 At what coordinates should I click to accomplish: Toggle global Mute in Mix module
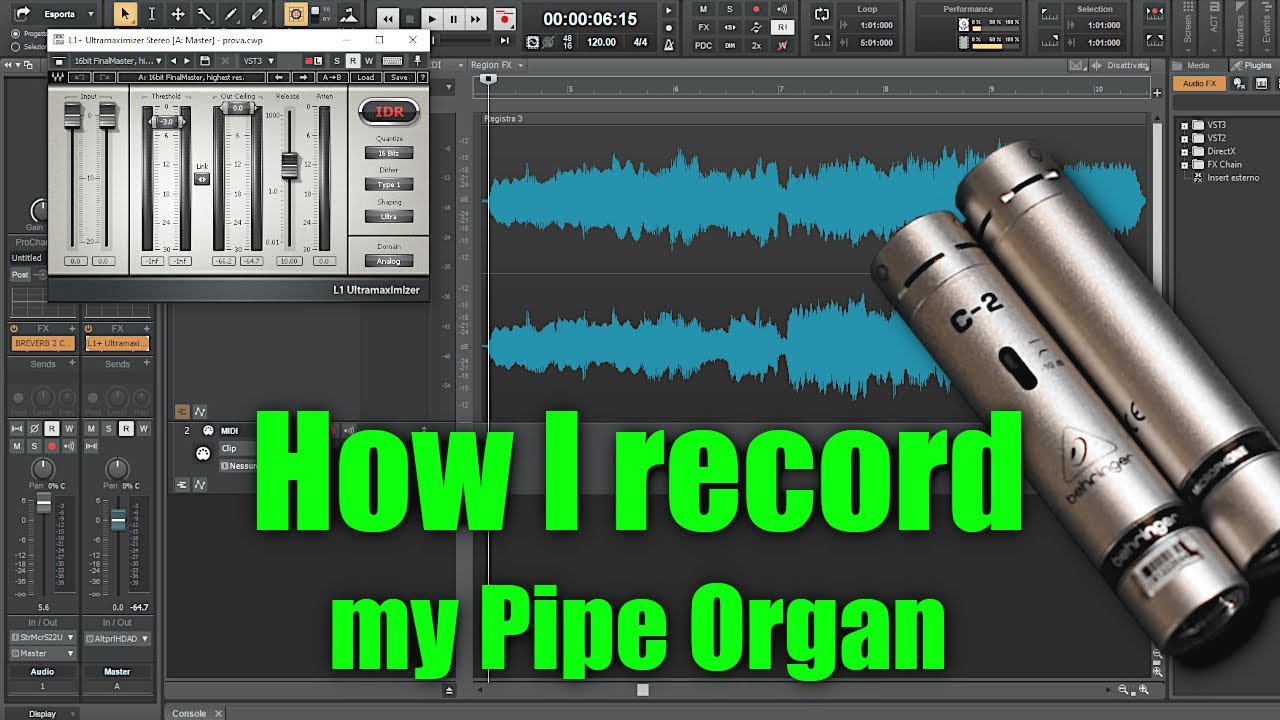point(704,9)
